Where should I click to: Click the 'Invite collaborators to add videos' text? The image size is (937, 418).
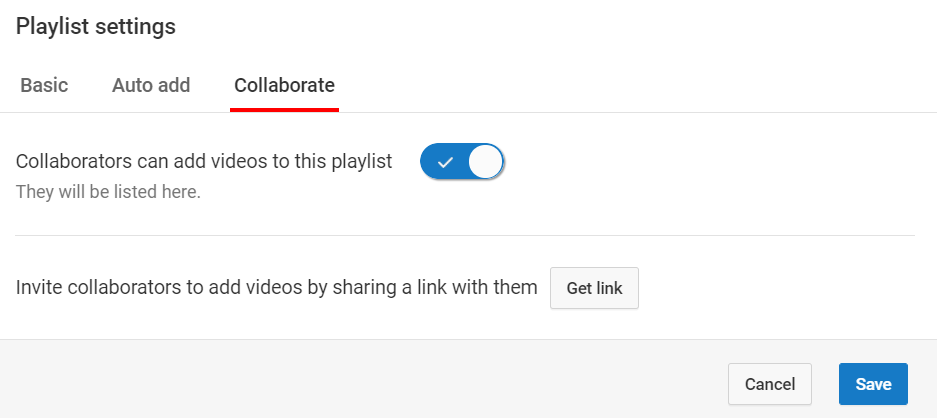point(277,288)
